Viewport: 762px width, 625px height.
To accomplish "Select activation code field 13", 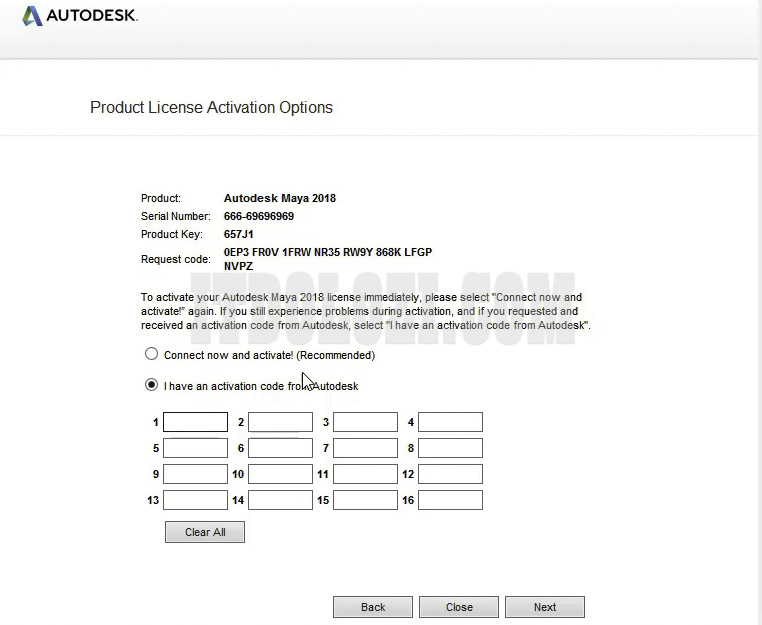I will [195, 500].
